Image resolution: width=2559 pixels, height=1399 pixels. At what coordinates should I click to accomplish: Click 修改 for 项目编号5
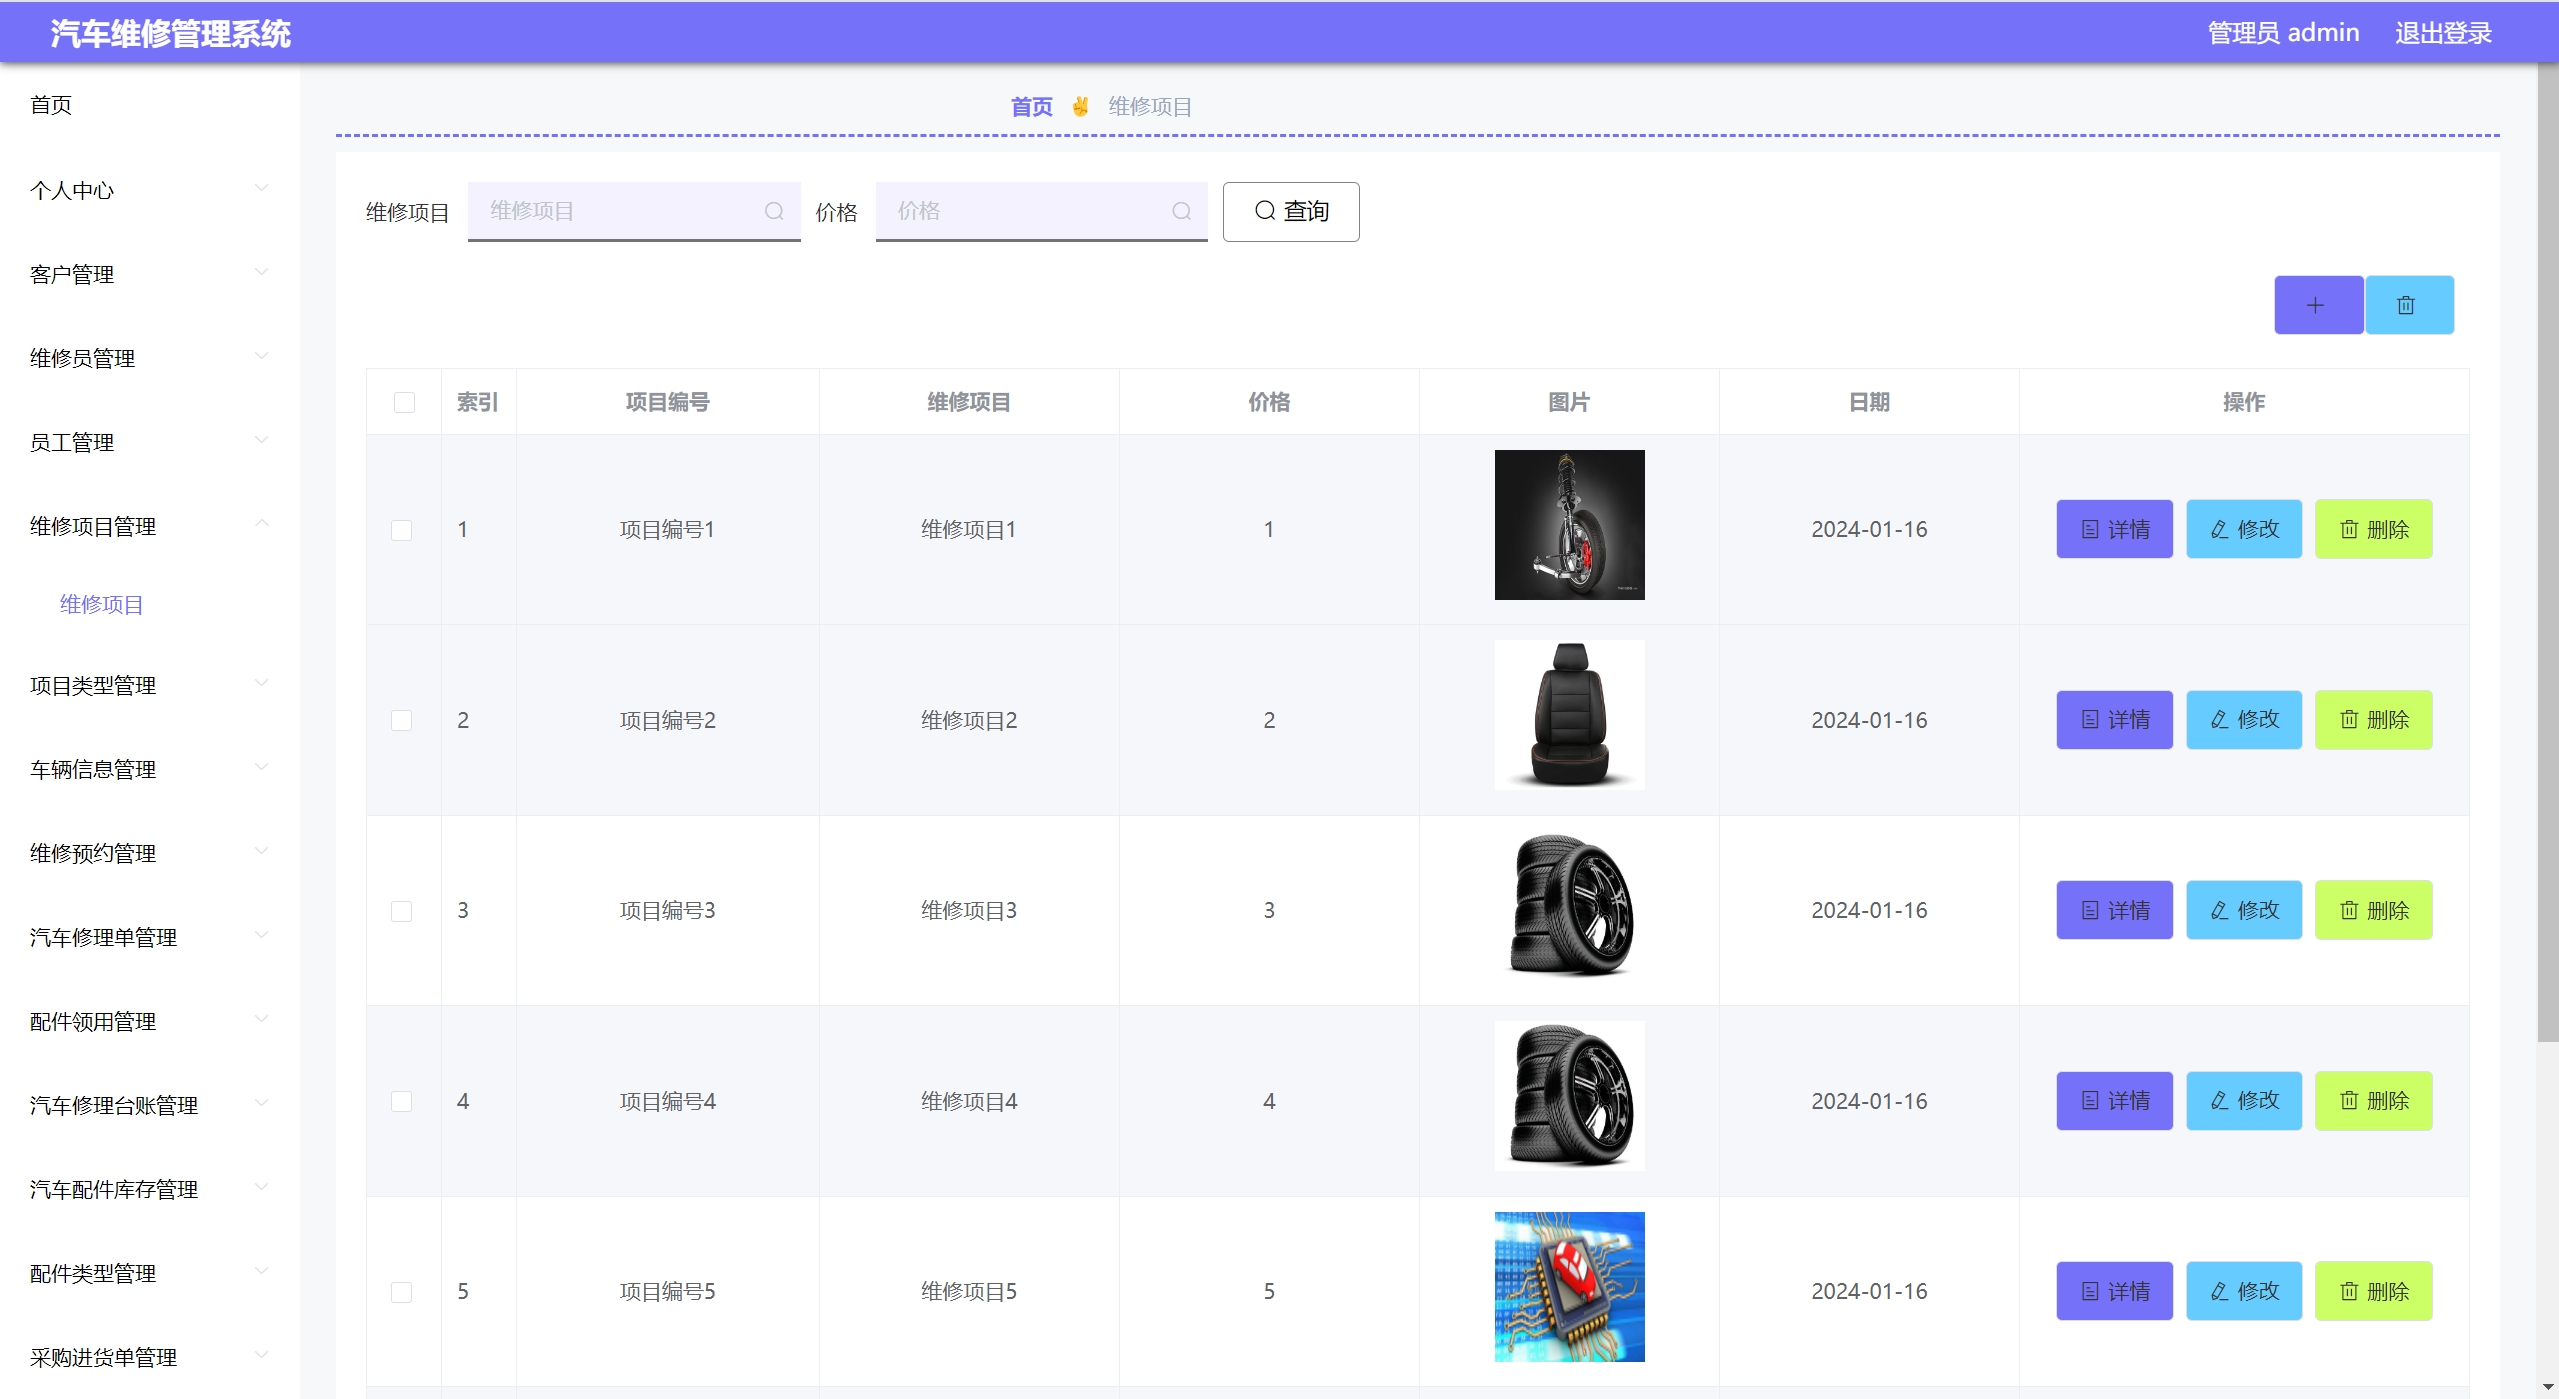[x=2243, y=1291]
